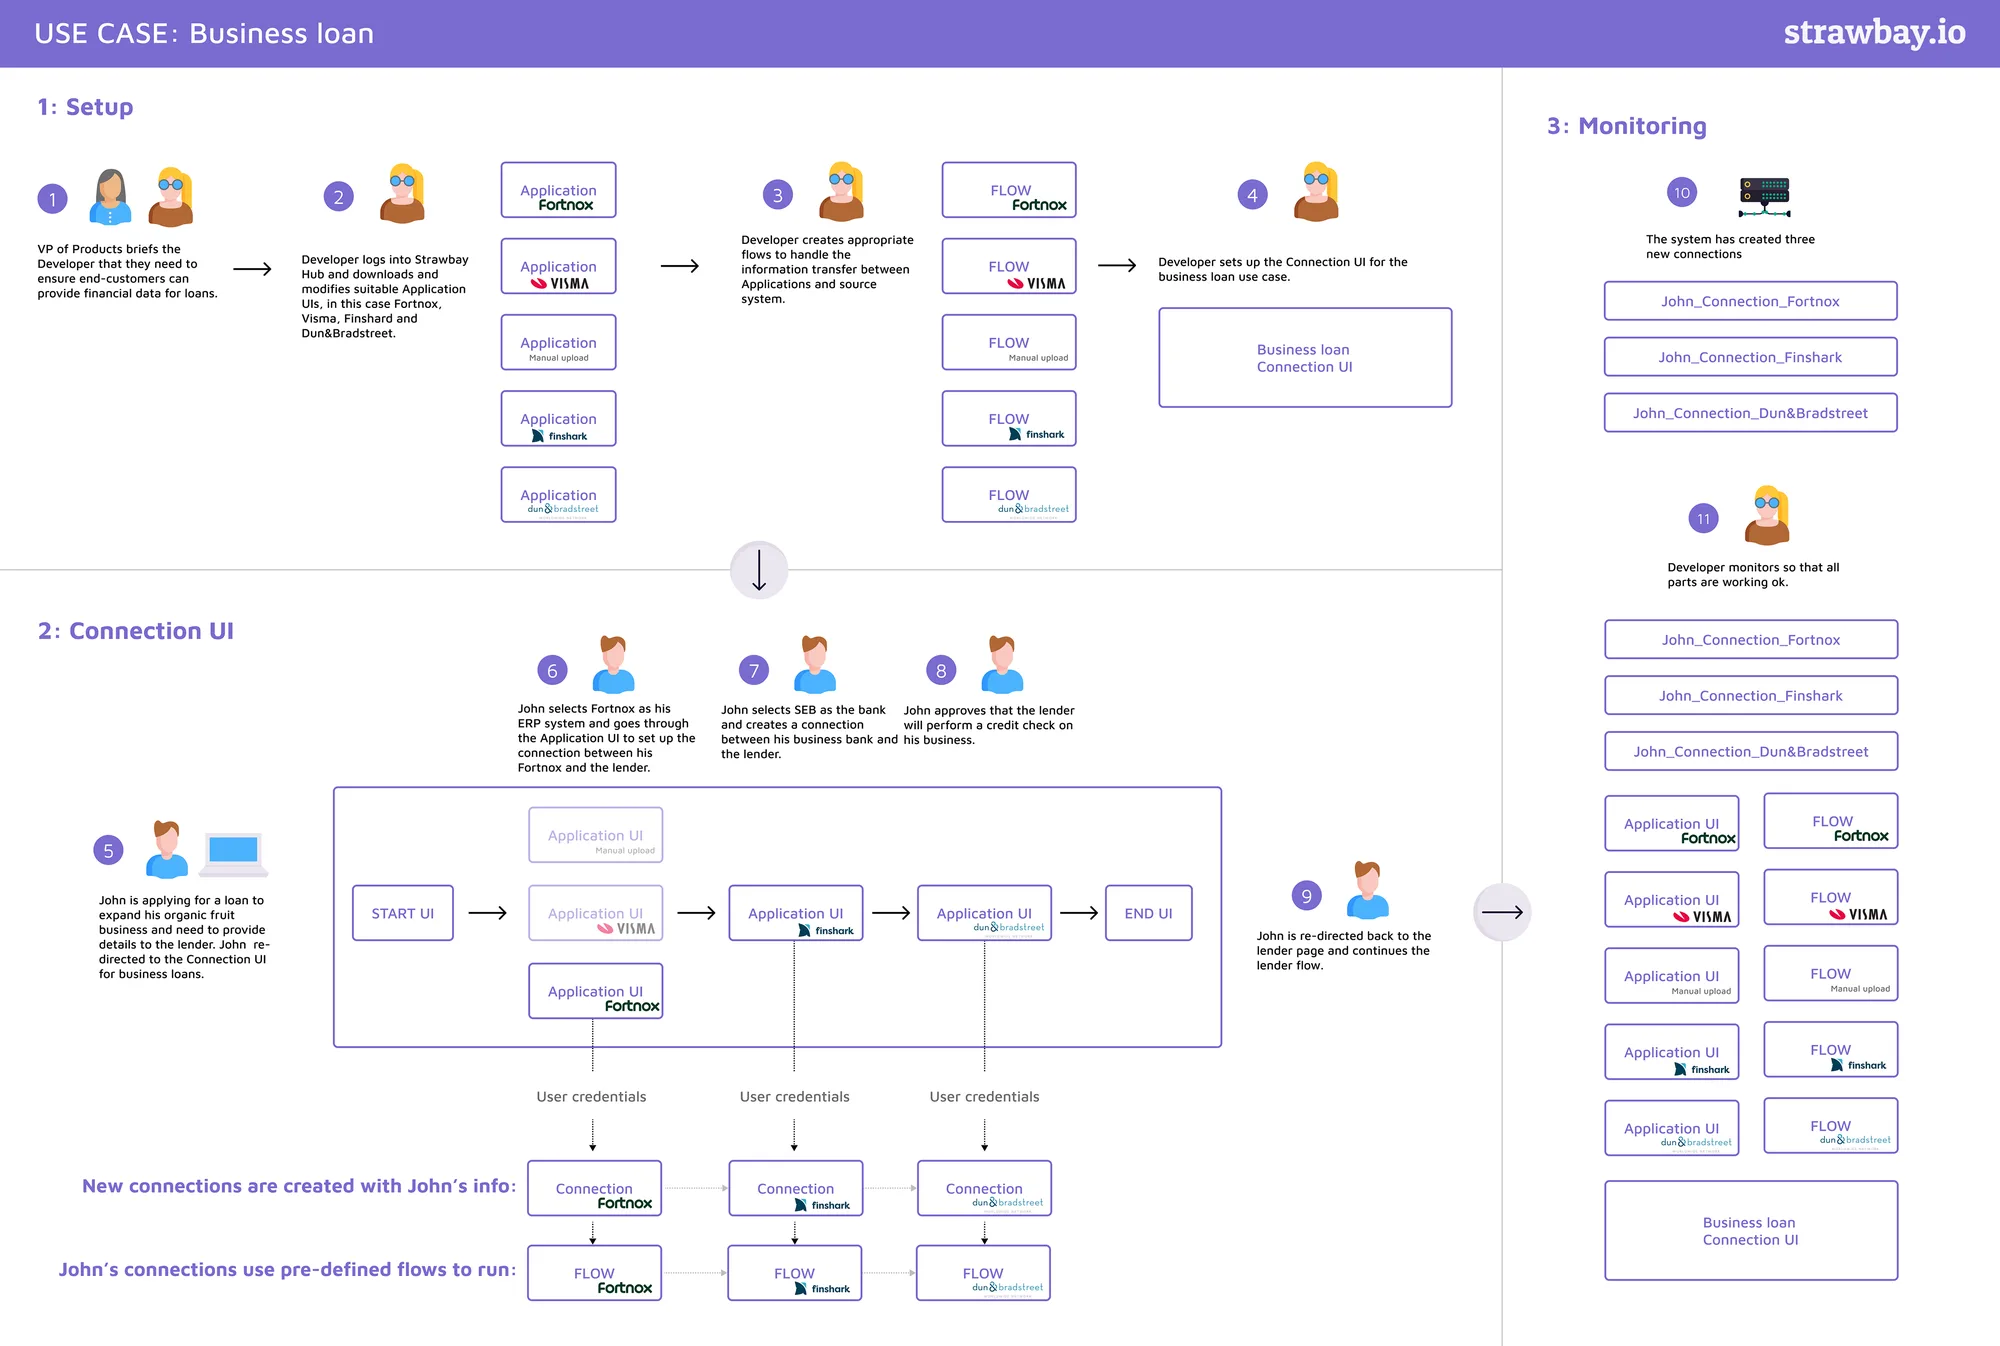
Task: Open the Connection dun&bradstreet box
Action: (x=984, y=1188)
